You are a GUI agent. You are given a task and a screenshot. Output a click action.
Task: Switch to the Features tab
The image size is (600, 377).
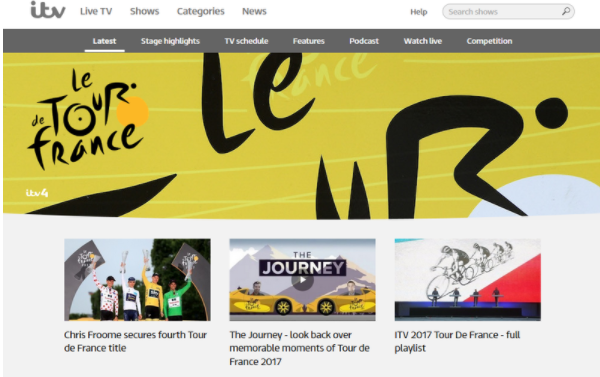(x=309, y=41)
